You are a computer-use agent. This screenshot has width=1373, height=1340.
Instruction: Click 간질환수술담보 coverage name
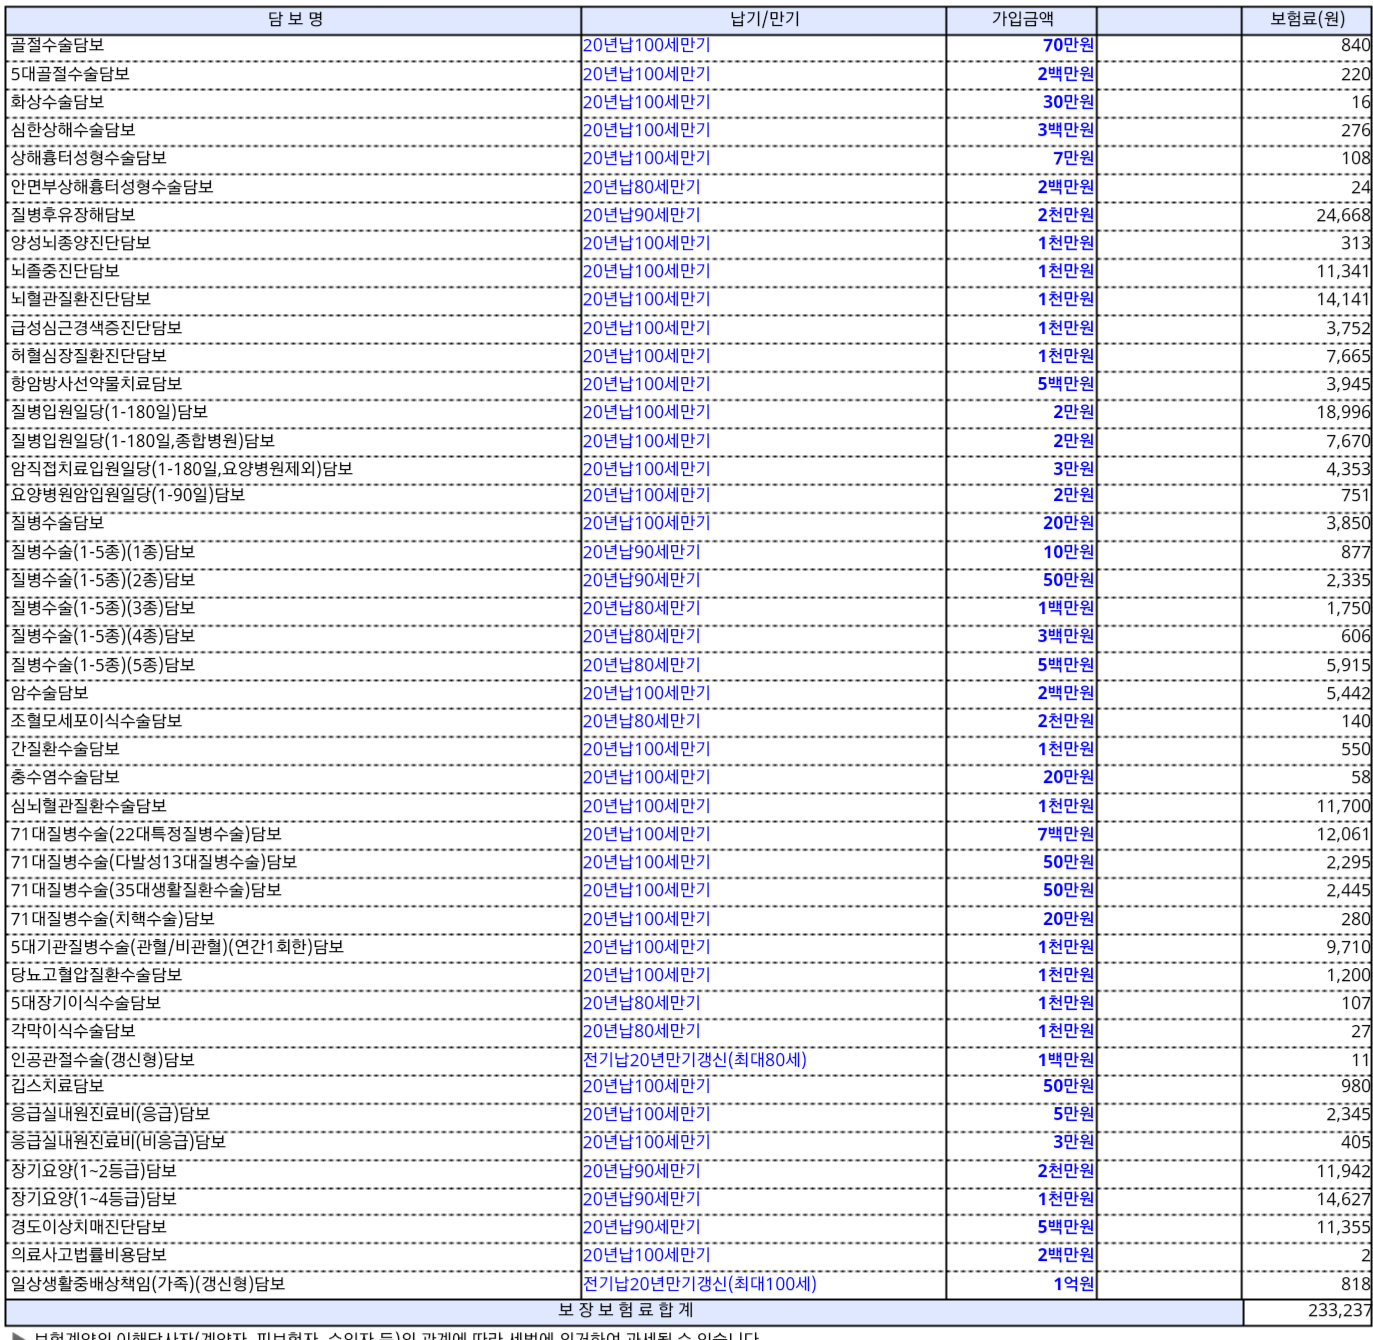pyautogui.click(x=65, y=749)
